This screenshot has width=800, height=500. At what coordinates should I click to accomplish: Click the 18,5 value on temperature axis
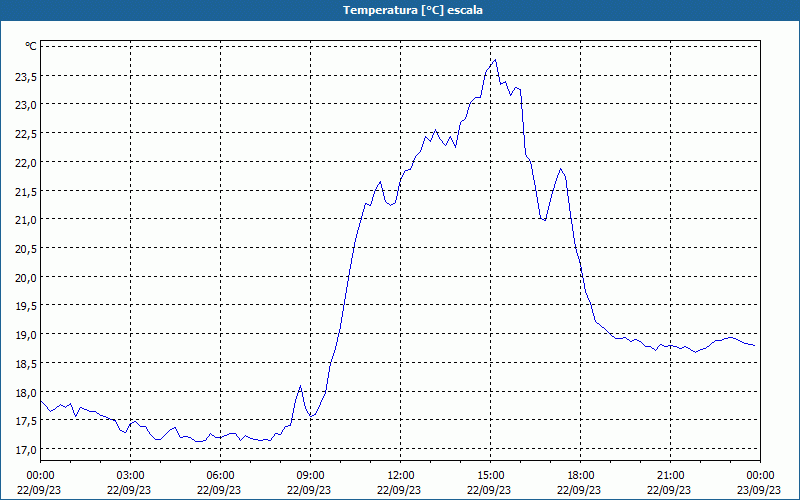pos(26,363)
